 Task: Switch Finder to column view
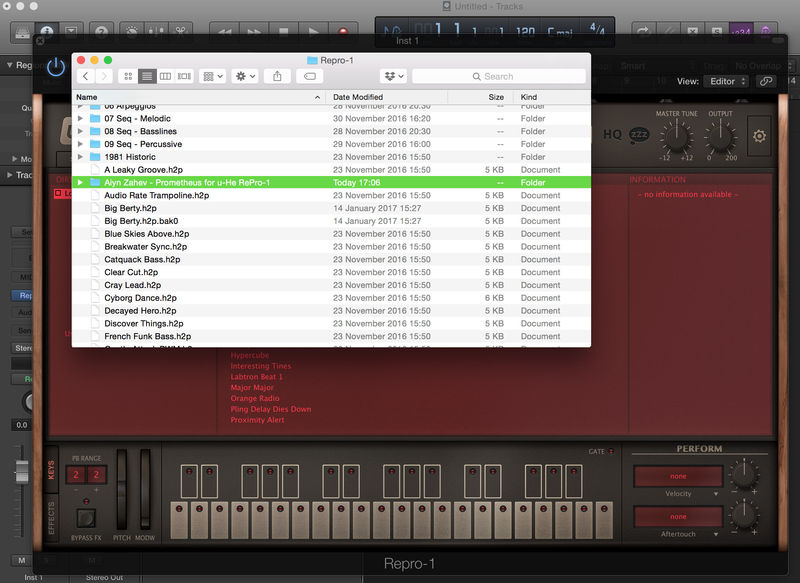(x=165, y=76)
